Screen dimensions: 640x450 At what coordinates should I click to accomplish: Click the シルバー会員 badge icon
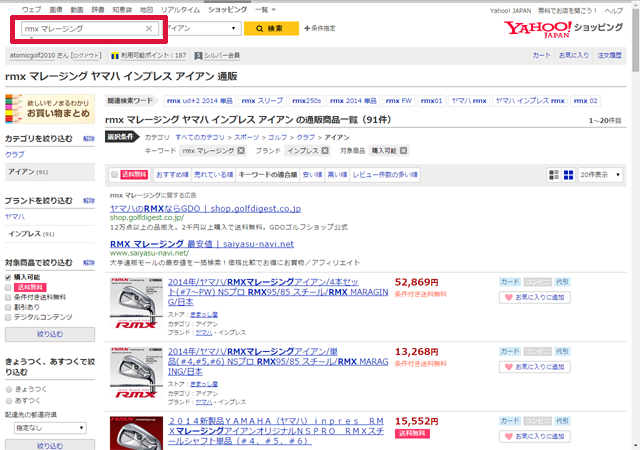198,56
